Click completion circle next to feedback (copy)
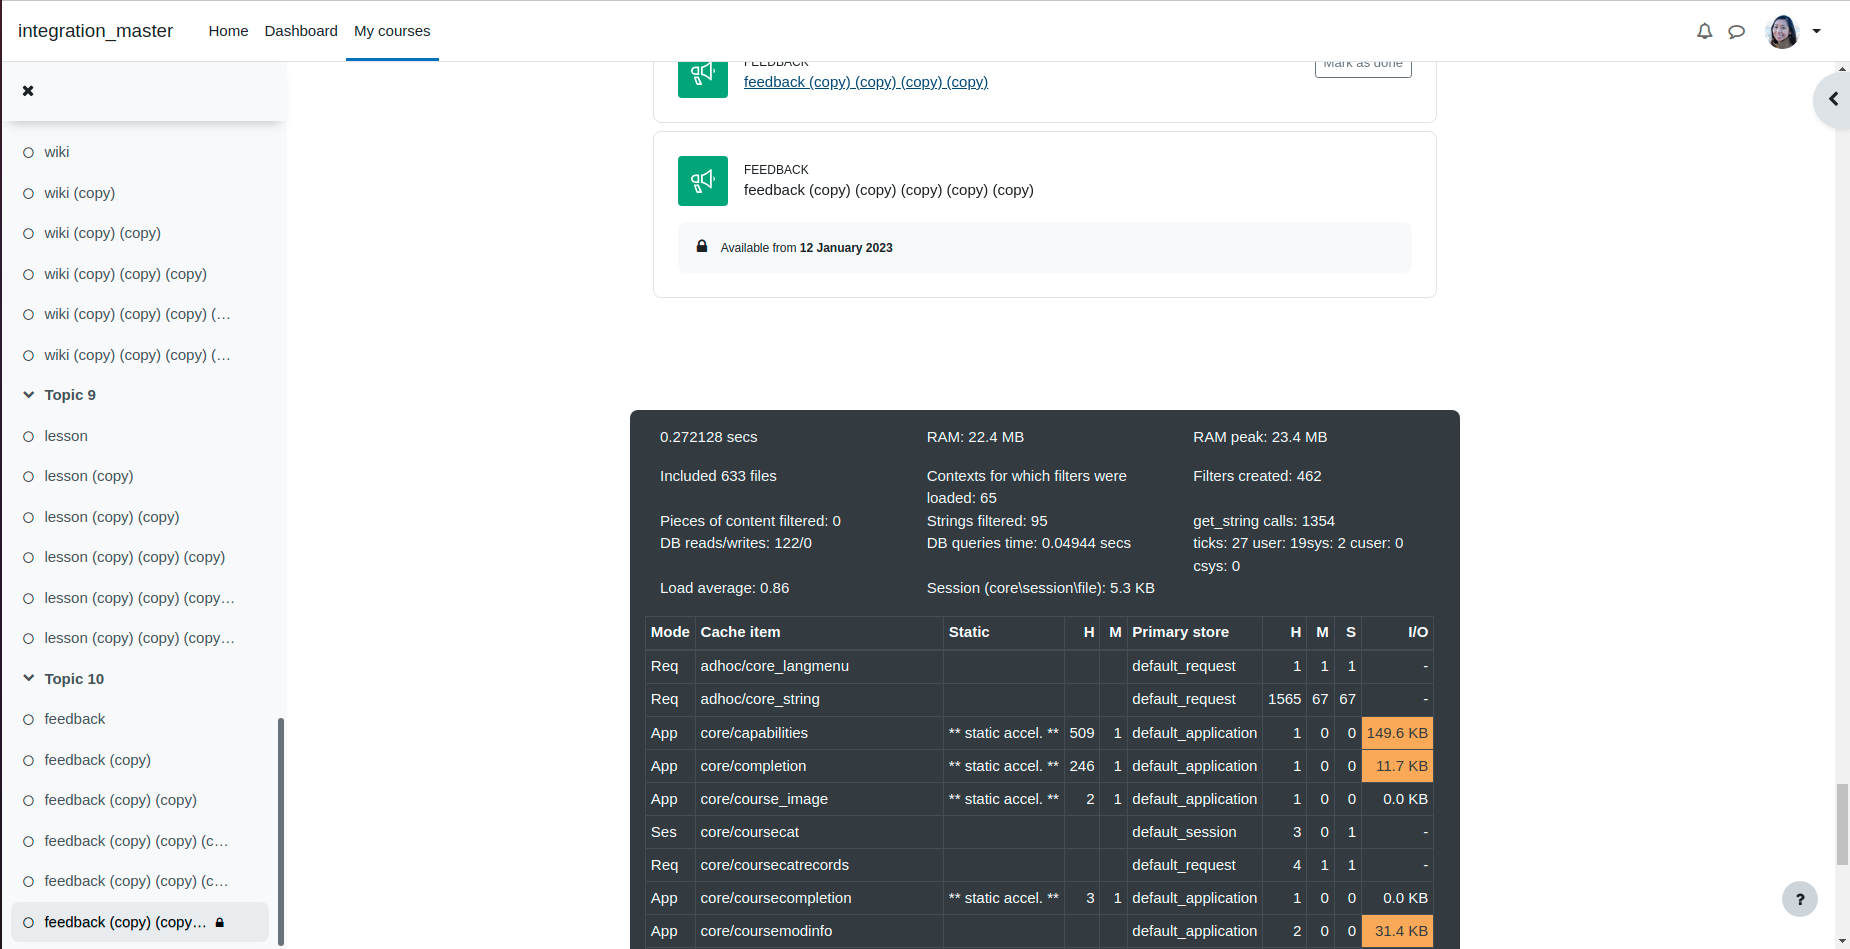The height and width of the screenshot is (949, 1850). pyautogui.click(x=28, y=760)
